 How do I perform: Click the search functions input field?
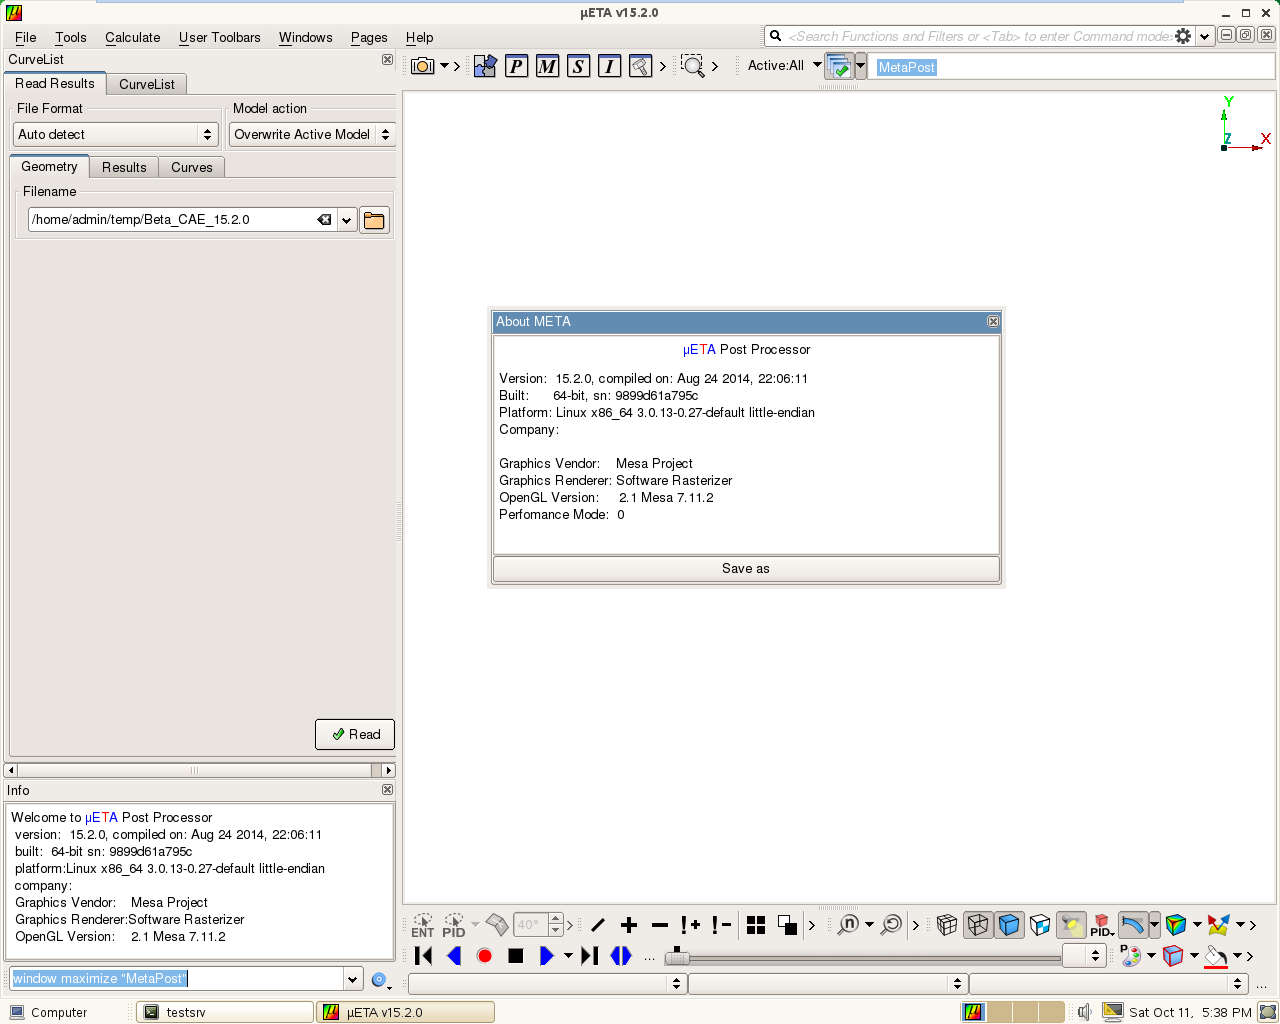point(980,36)
